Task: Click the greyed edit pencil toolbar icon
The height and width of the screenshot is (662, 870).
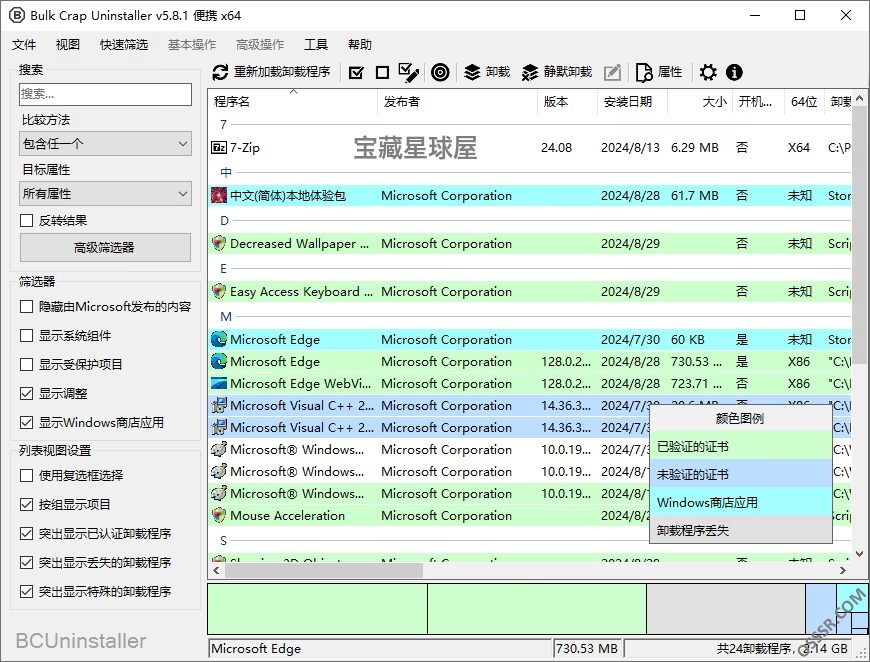Action: point(612,72)
